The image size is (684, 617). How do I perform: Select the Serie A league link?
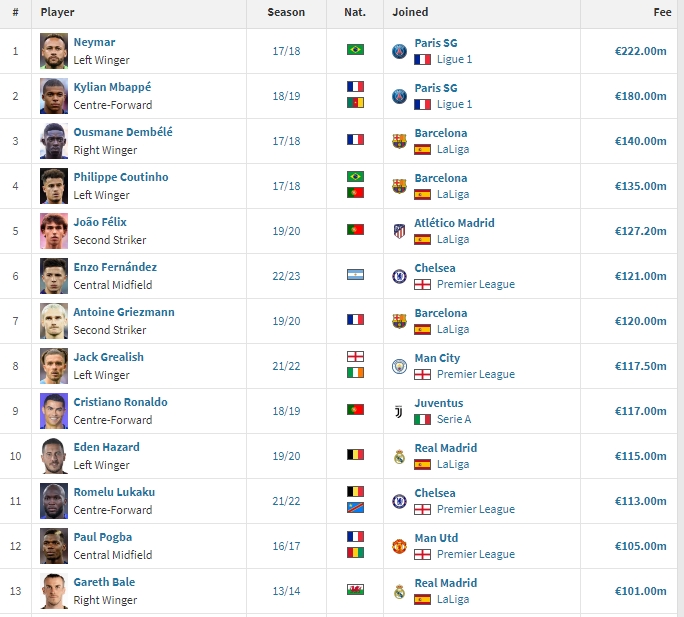[x=454, y=419]
